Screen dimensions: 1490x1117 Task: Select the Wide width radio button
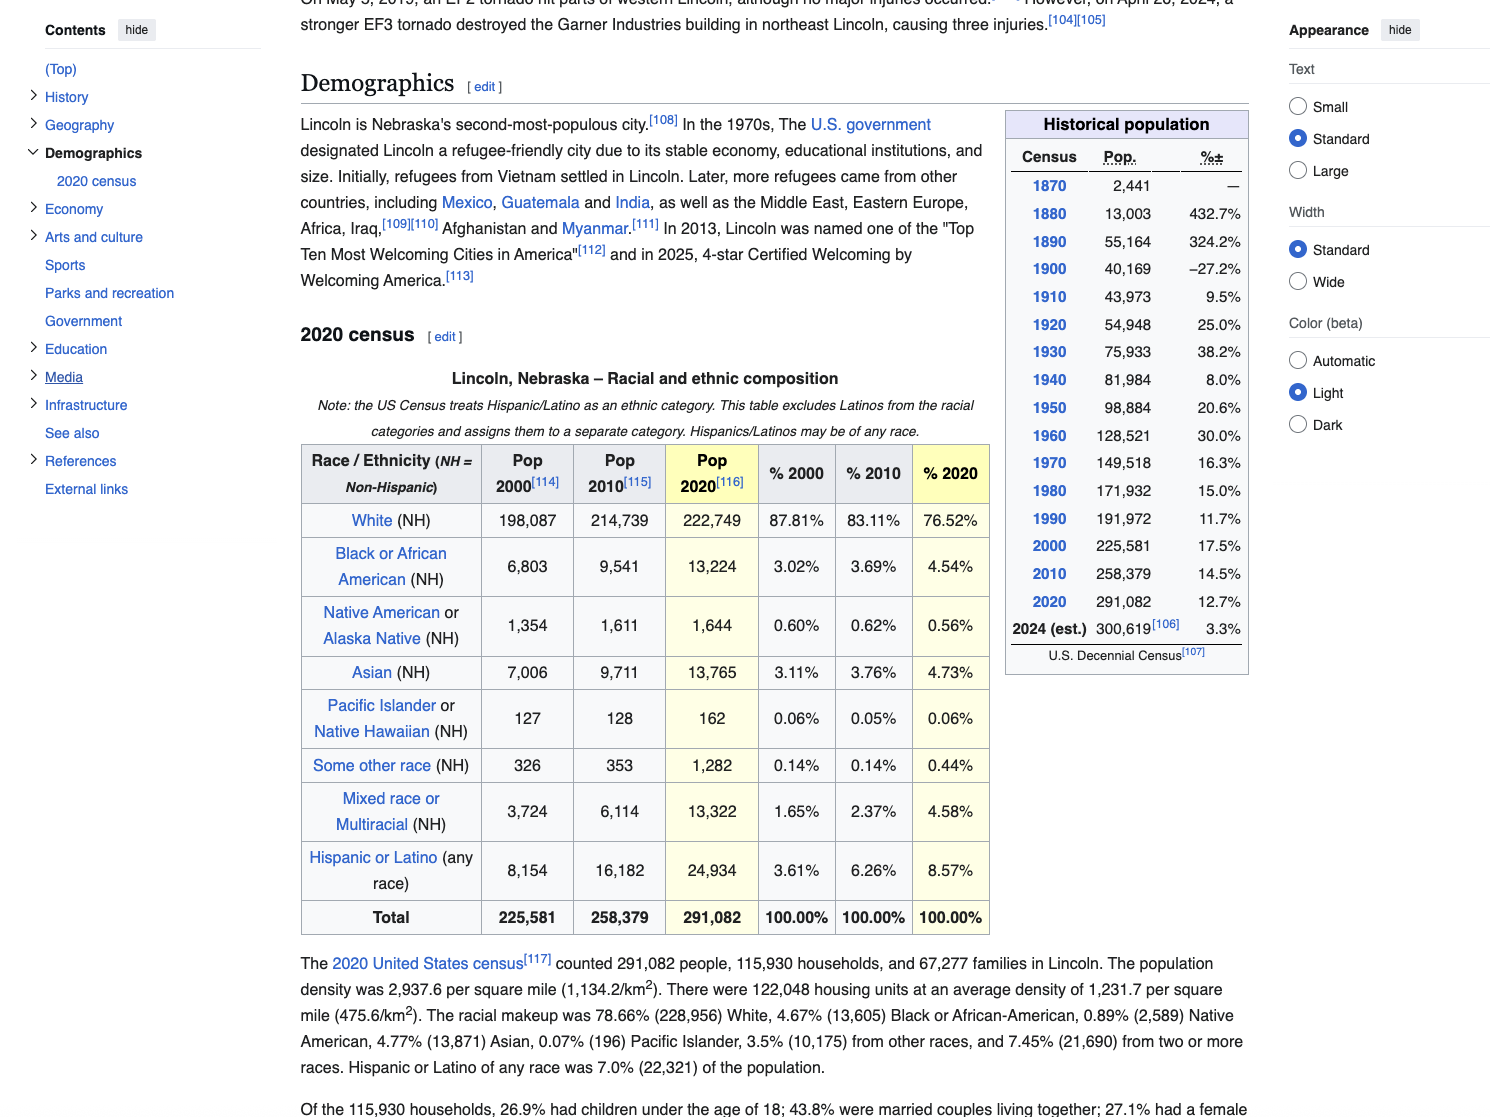(1298, 281)
